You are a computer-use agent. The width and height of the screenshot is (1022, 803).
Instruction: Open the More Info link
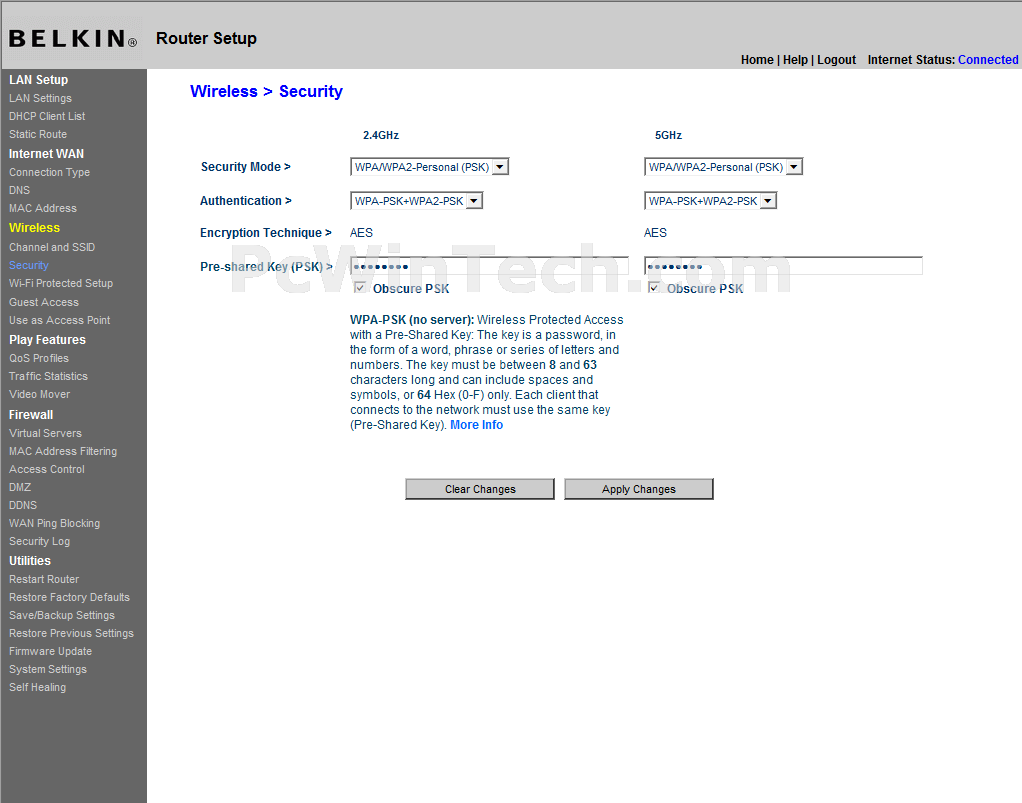click(x=476, y=425)
